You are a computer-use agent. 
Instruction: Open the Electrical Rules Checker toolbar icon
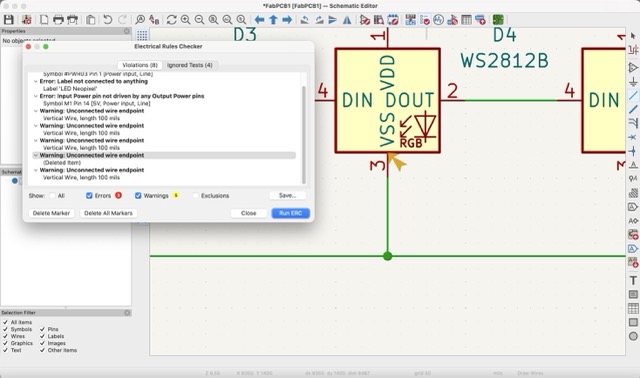pyautogui.click(x=424, y=20)
